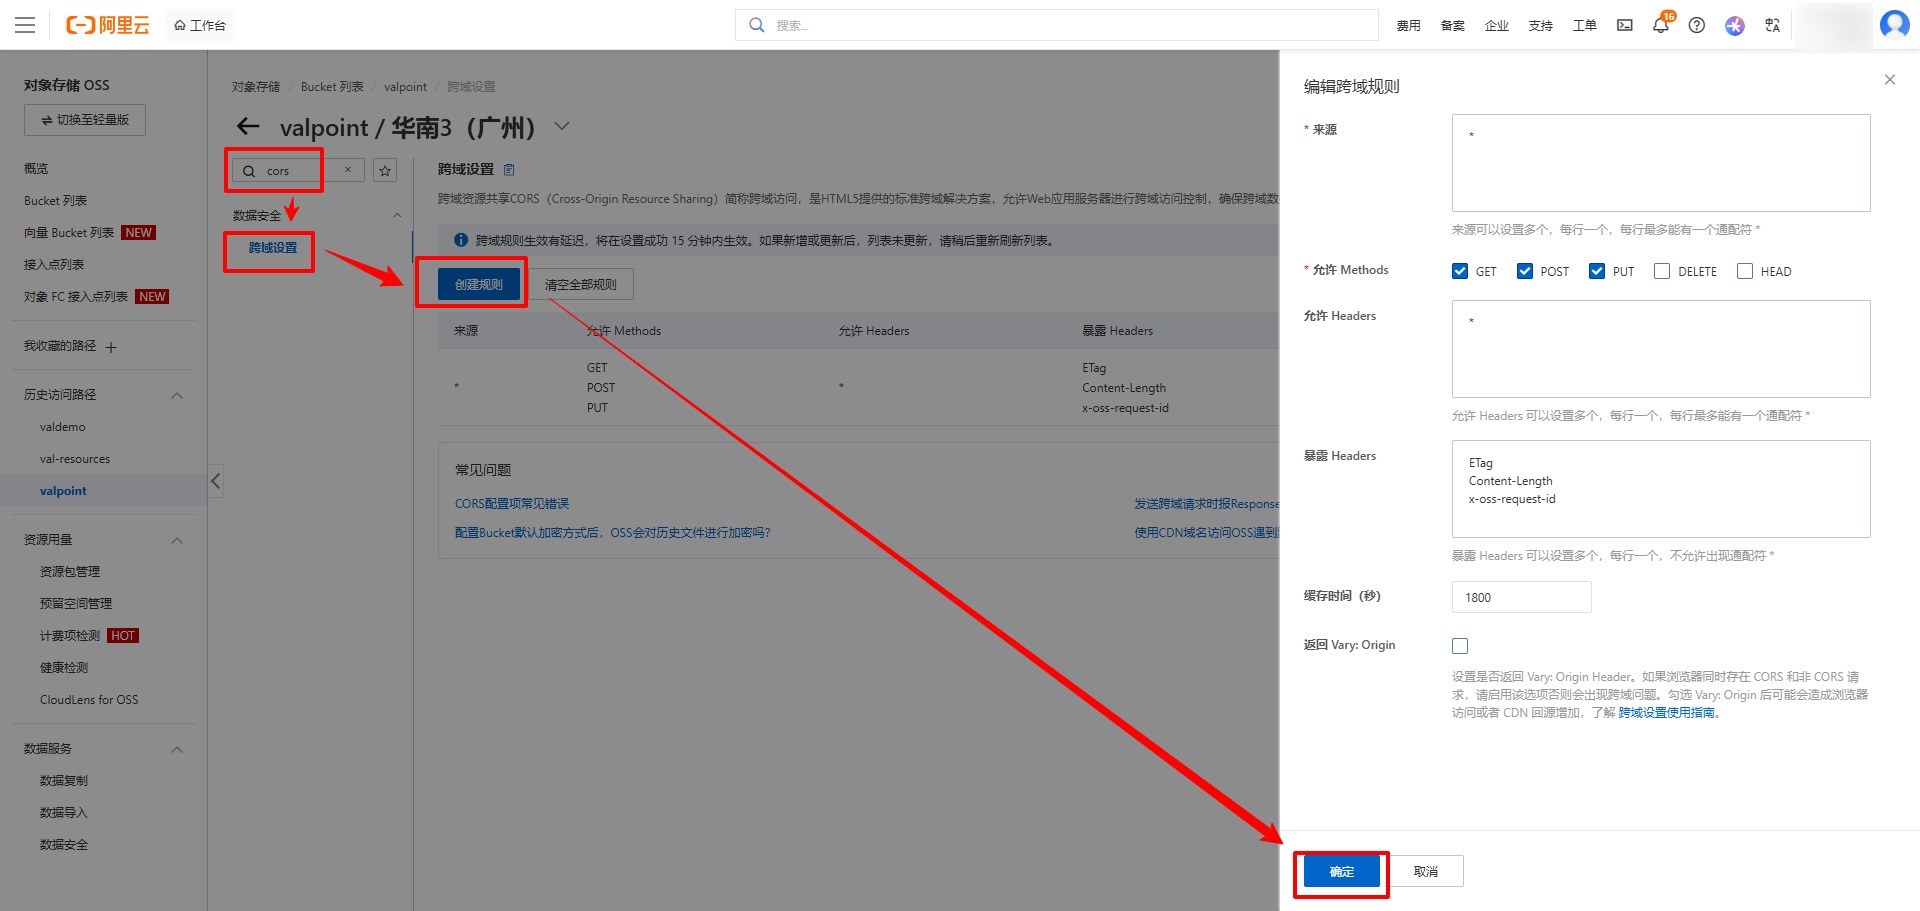This screenshot has width=1920, height=911.
Task: Open the bucket region switch dropdown
Action: [562, 126]
